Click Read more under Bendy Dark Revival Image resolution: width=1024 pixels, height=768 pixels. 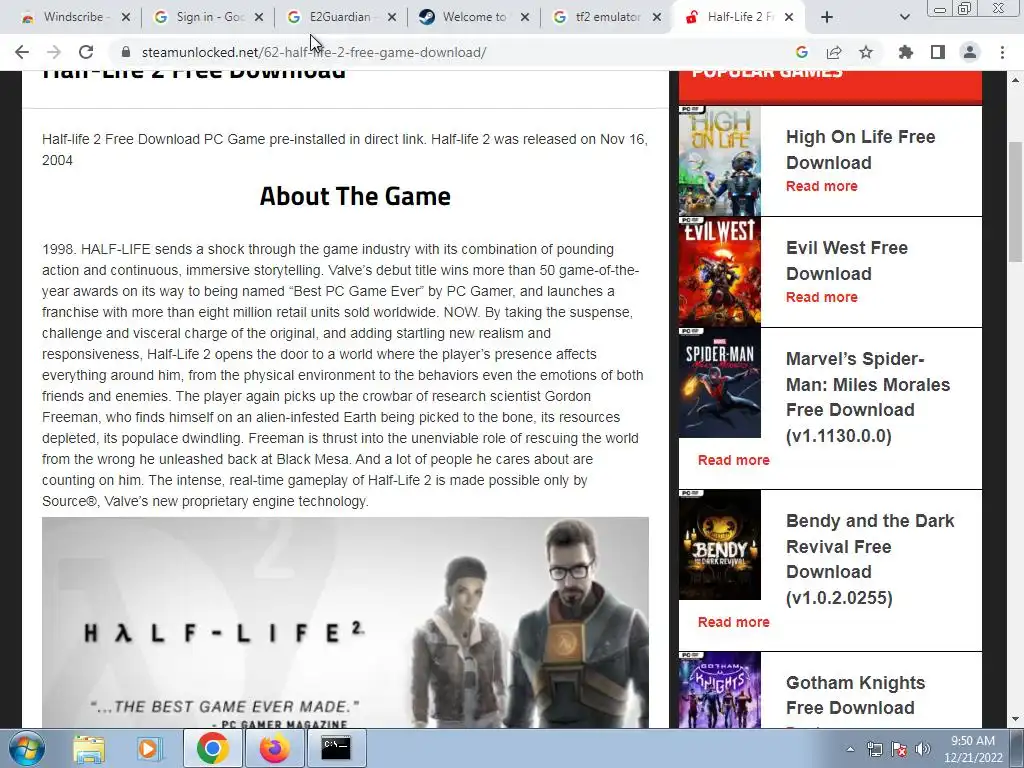point(733,622)
